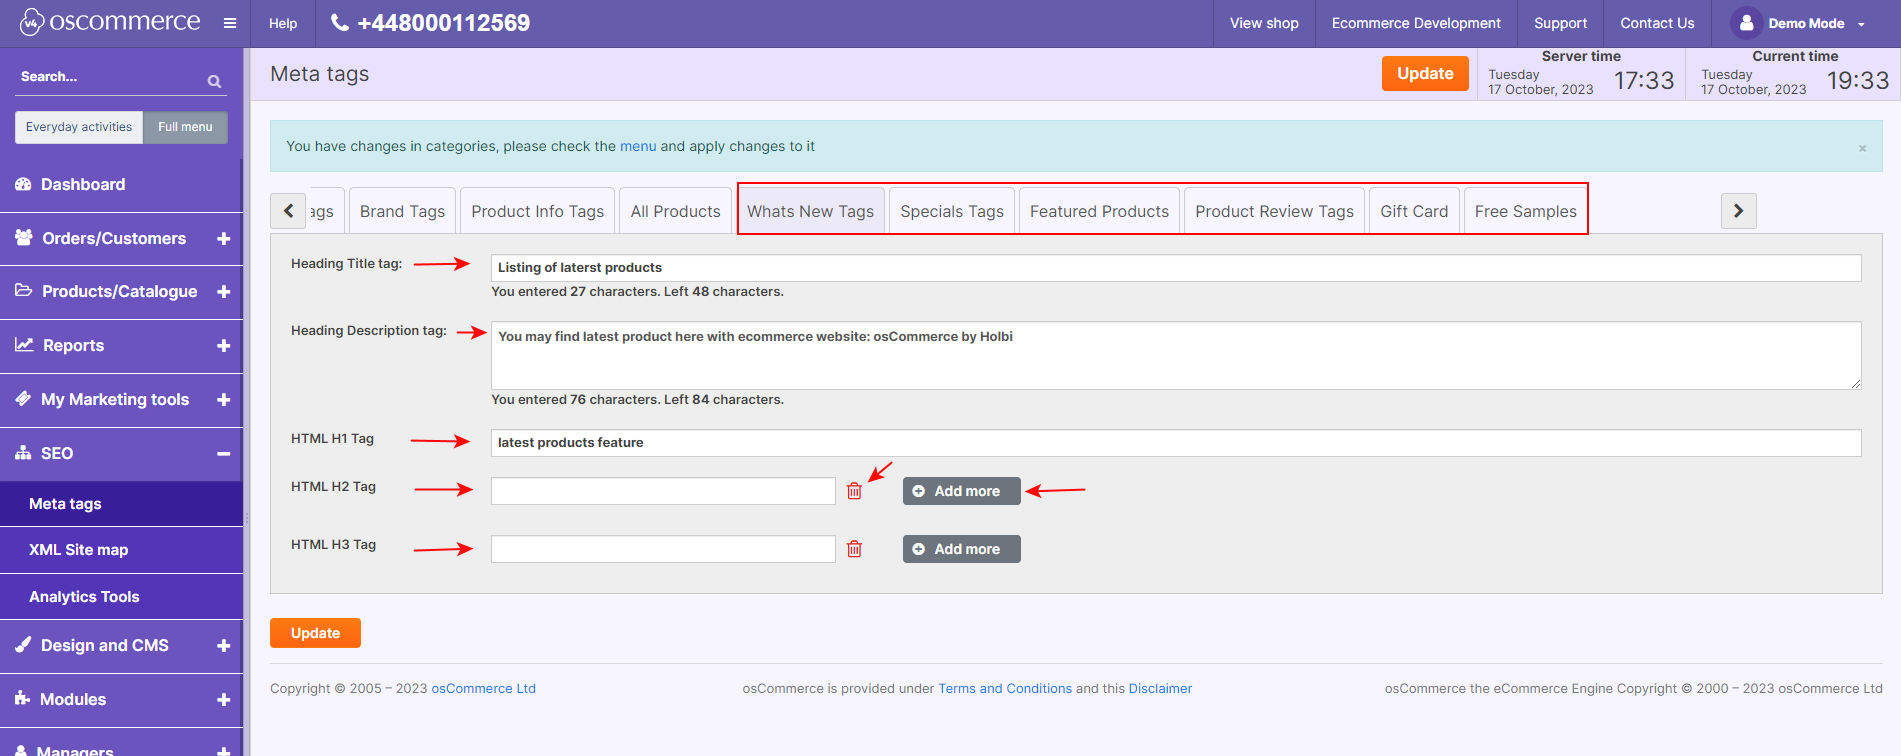Click the osCommerce logo

[x=110, y=22]
